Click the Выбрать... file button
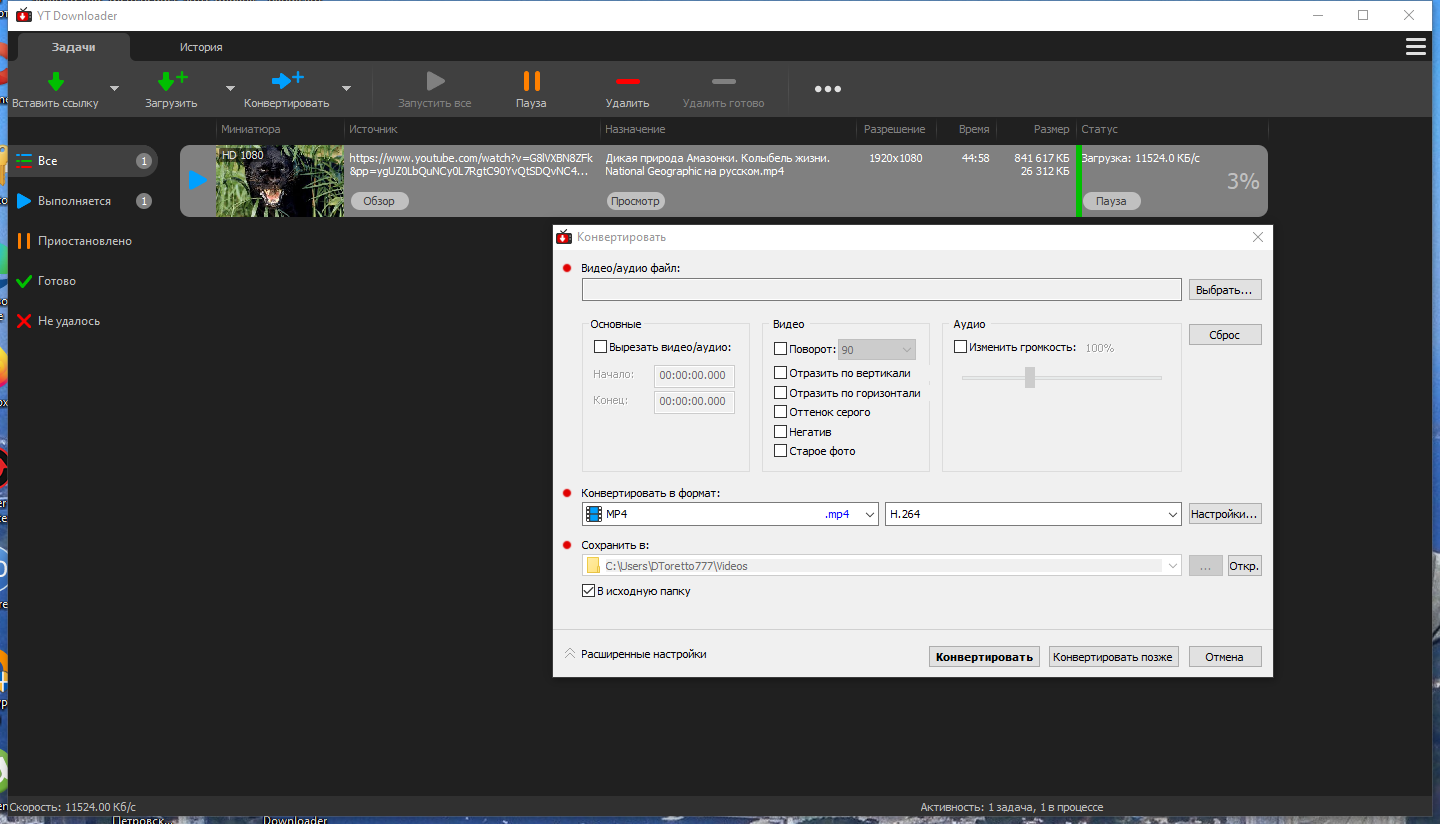 (1225, 290)
